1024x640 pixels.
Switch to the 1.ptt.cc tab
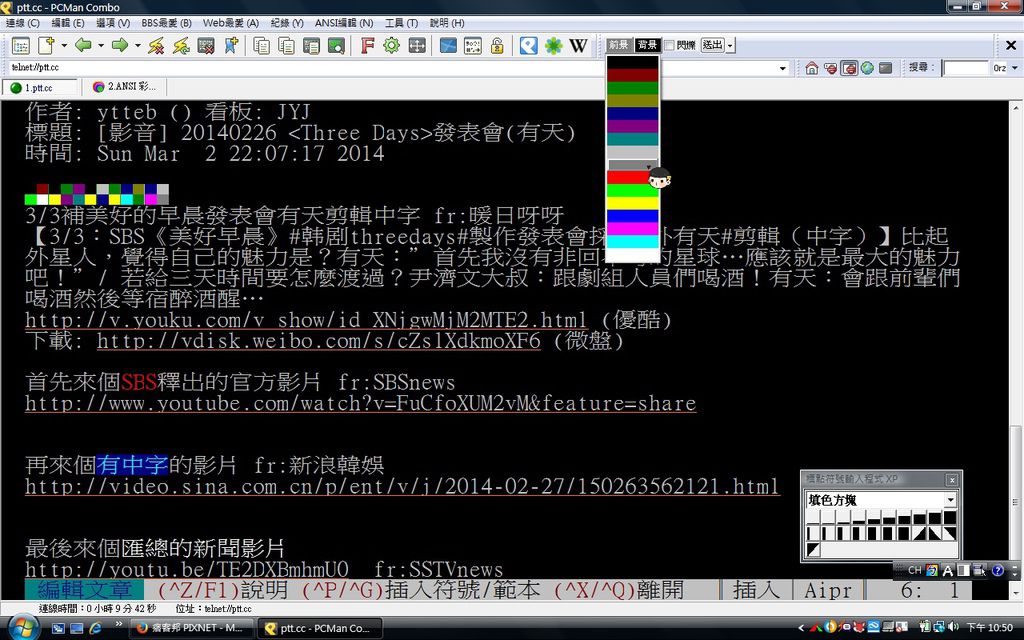[x=39, y=88]
